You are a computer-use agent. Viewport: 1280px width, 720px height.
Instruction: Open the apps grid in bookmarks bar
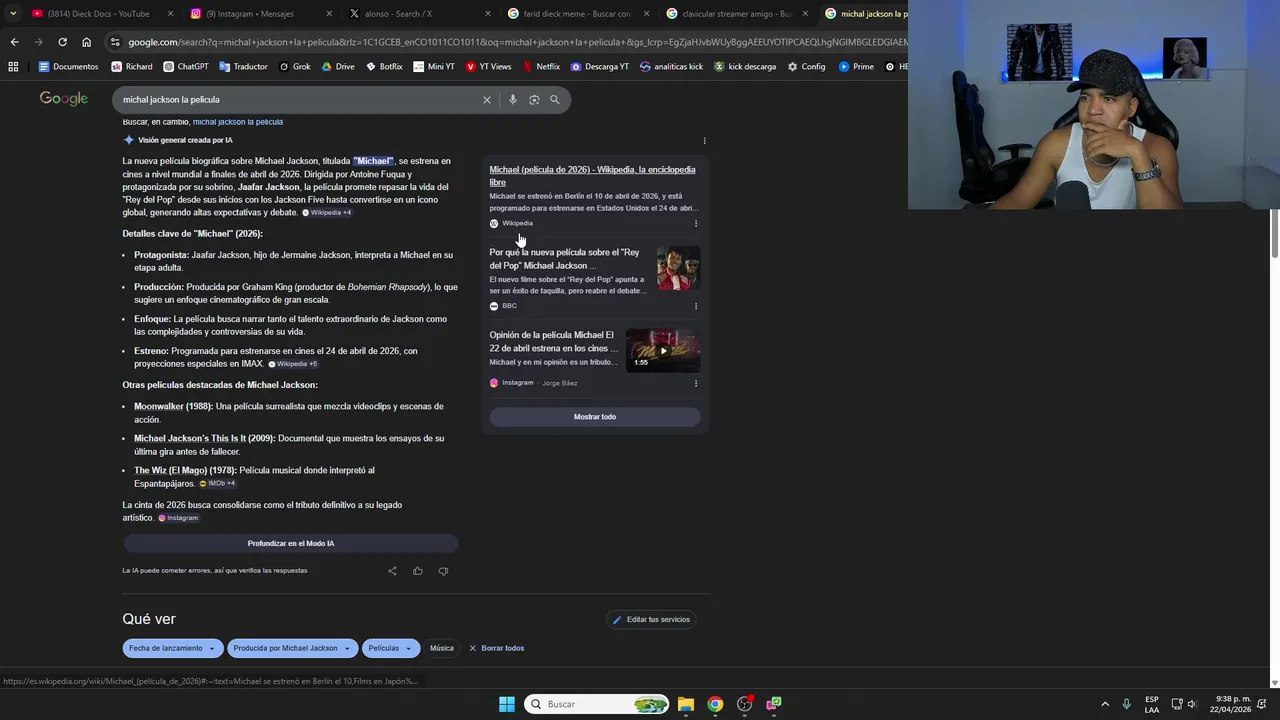point(13,67)
